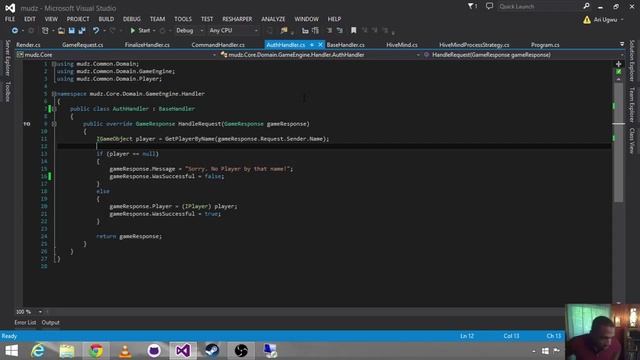This screenshot has height=360, width=640.
Task: Switch to the HiveMind.cs tab
Action: pos(402,45)
